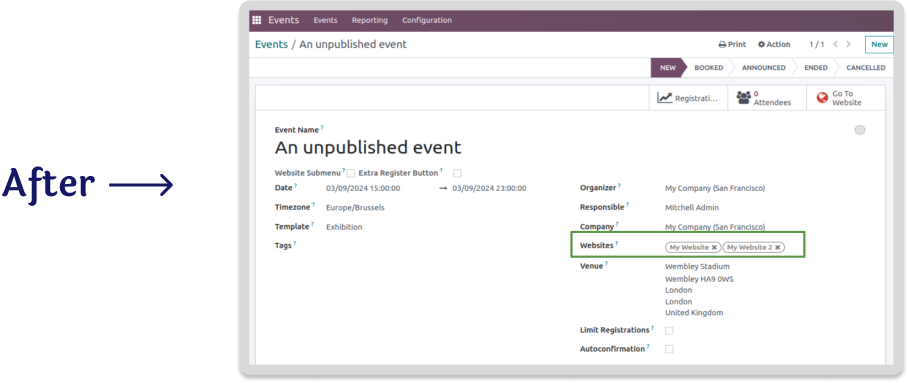The image size is (908, 383).
Task: Open the Events menu item
Action: click(325, 20)
